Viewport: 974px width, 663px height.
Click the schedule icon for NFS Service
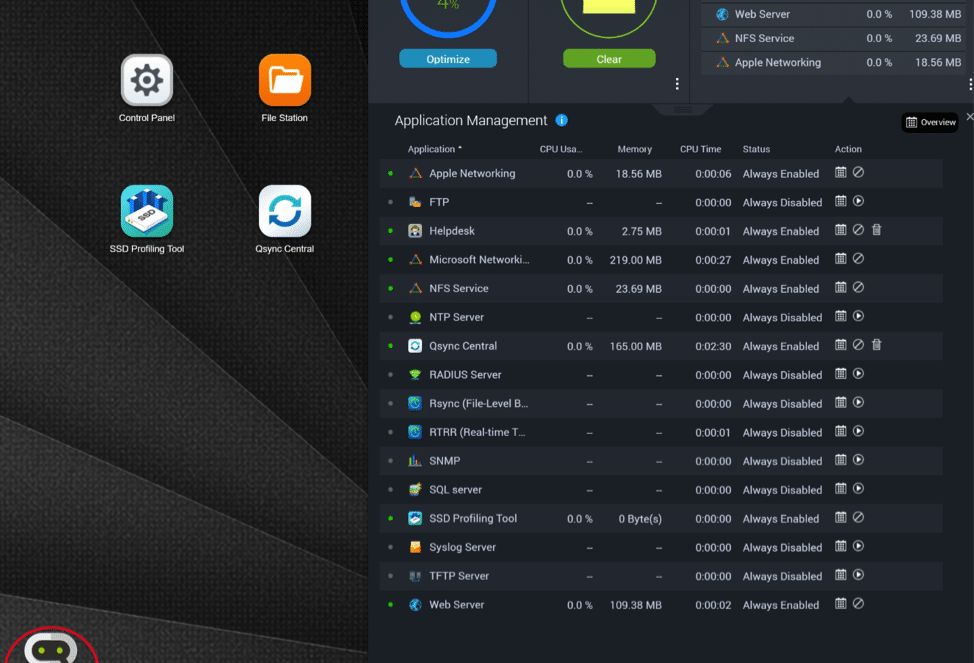tap(840, 288)
